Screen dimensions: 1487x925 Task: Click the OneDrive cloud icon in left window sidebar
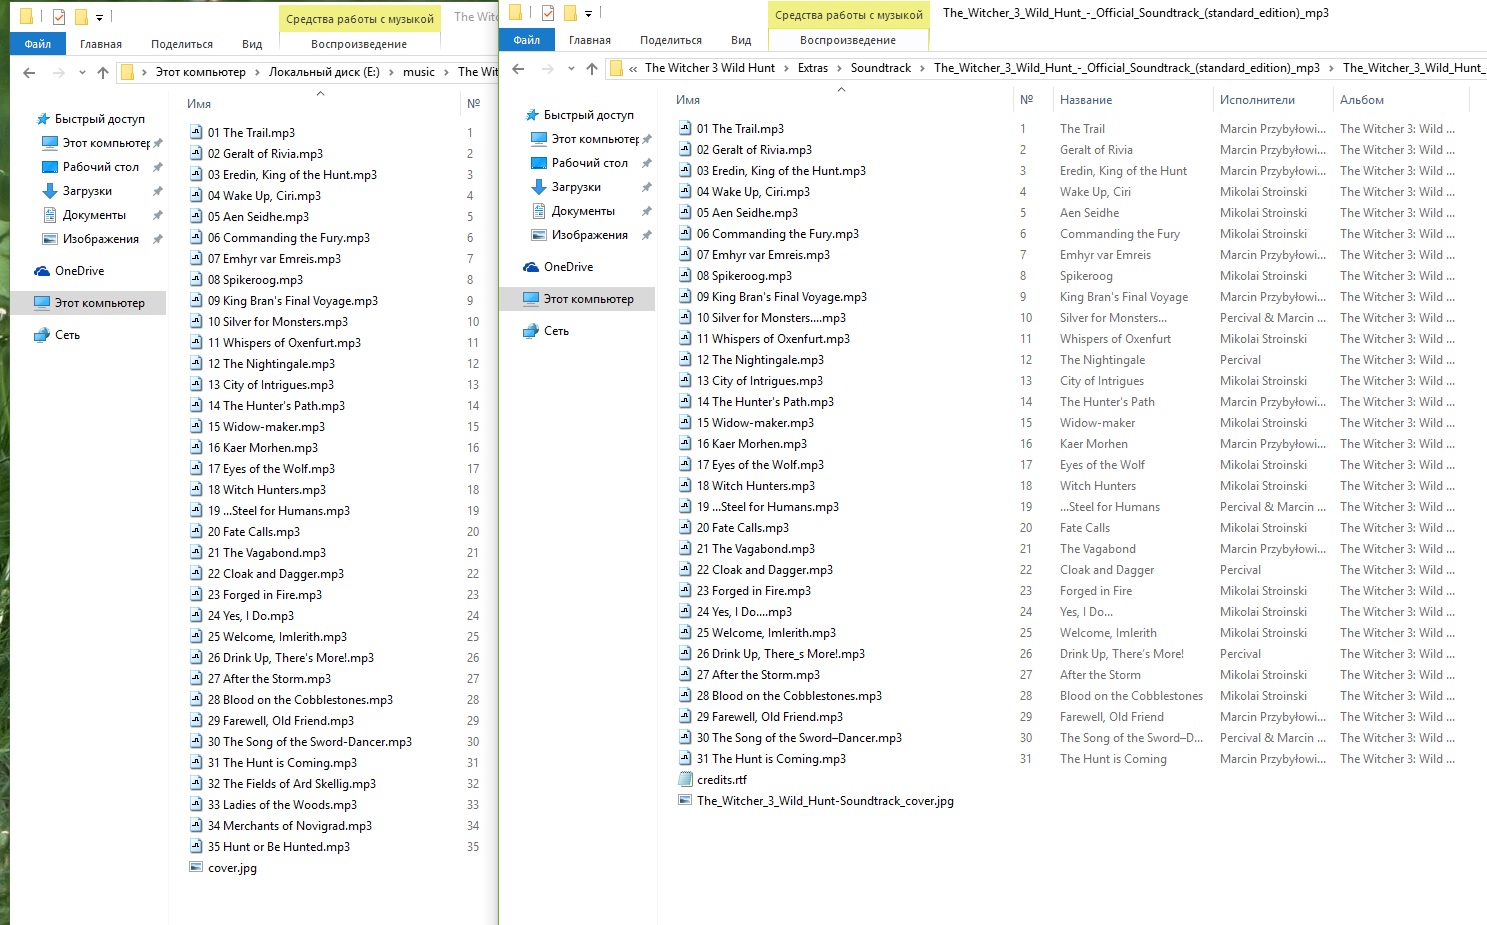(42, 271)
